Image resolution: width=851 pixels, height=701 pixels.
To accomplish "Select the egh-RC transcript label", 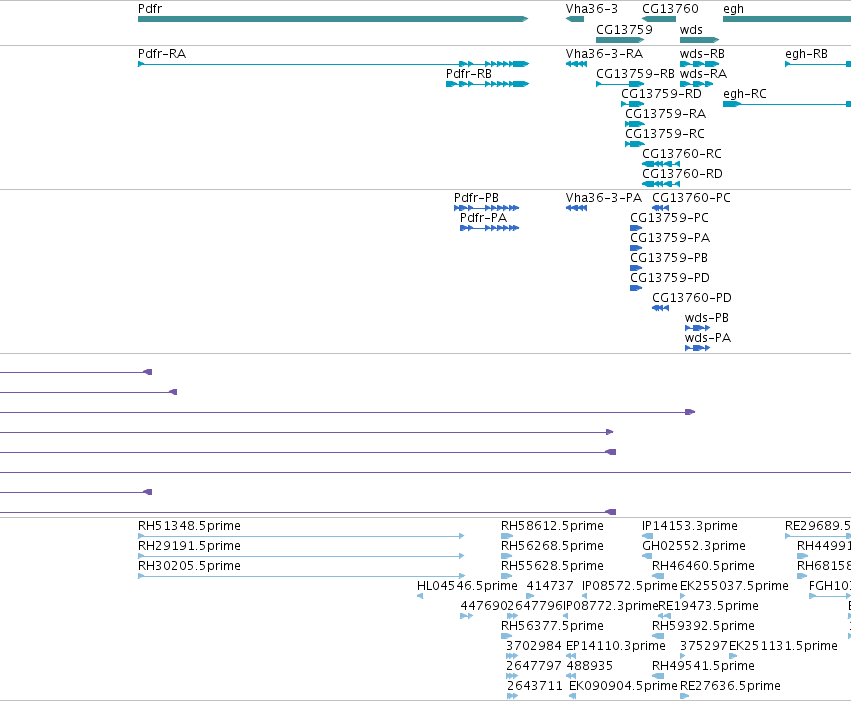I will tap(745, 94).
